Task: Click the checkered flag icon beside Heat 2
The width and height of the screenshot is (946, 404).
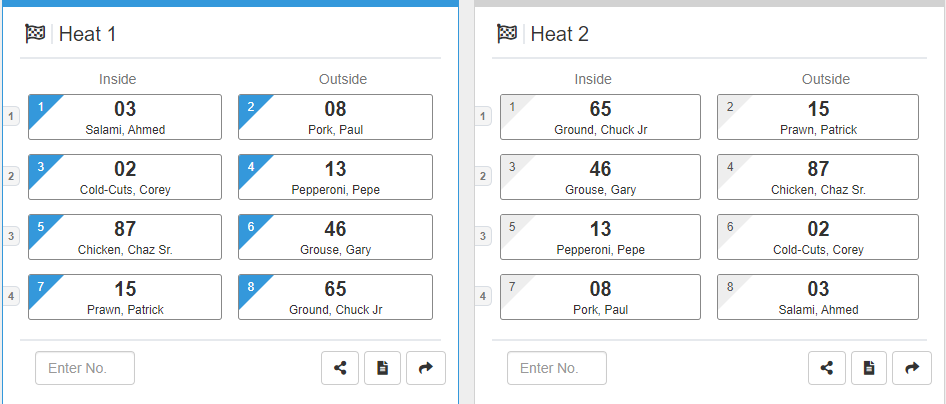Action: [506, 34]
